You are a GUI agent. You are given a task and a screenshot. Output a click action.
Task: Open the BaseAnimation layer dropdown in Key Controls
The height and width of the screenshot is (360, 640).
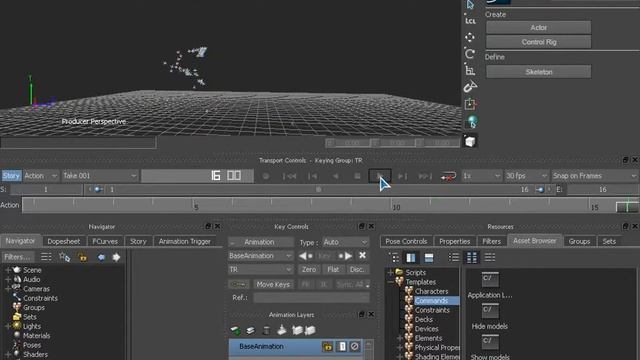260,256
